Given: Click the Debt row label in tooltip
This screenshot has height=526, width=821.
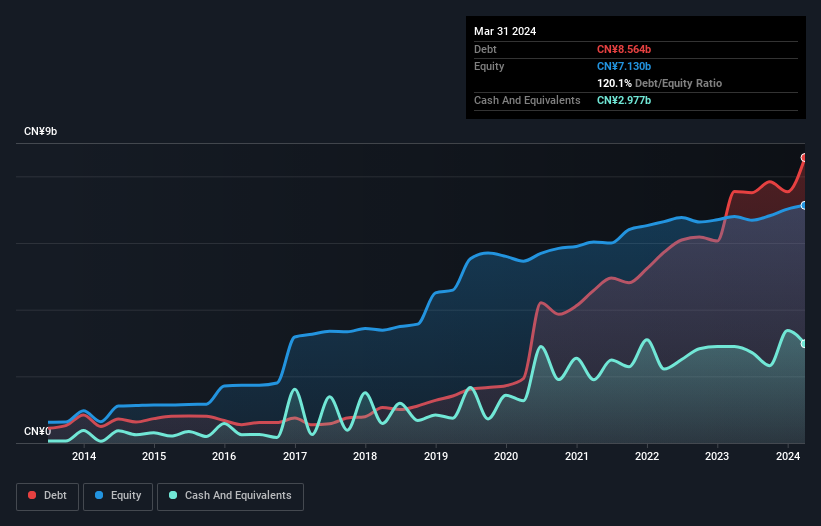Looking at the screenshot, I should click(485, 49).
